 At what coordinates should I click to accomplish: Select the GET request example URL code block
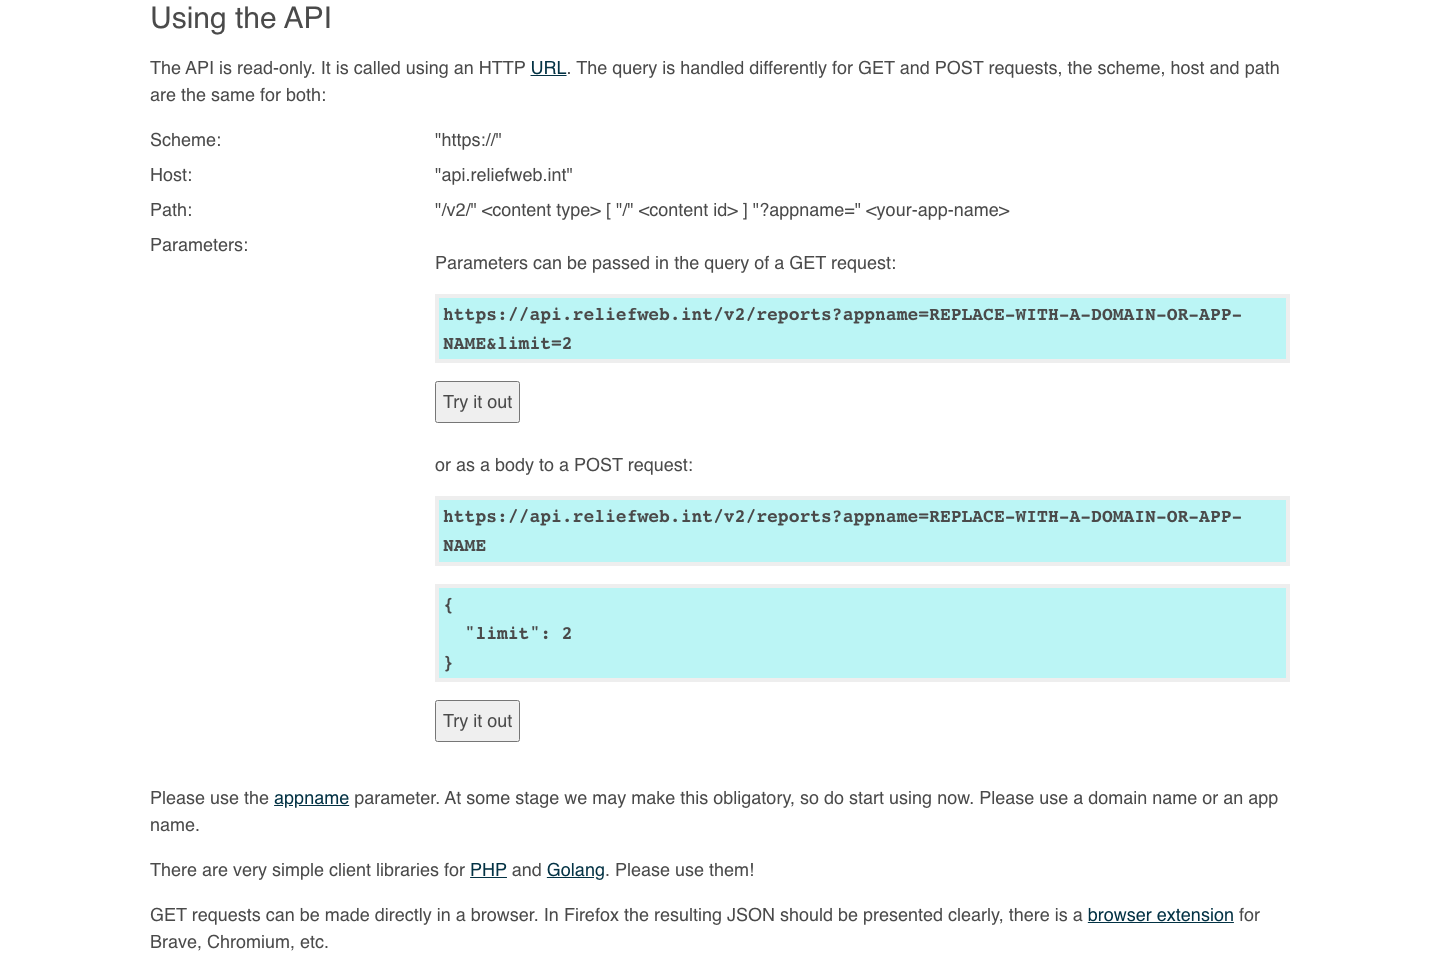coord(862,328)
